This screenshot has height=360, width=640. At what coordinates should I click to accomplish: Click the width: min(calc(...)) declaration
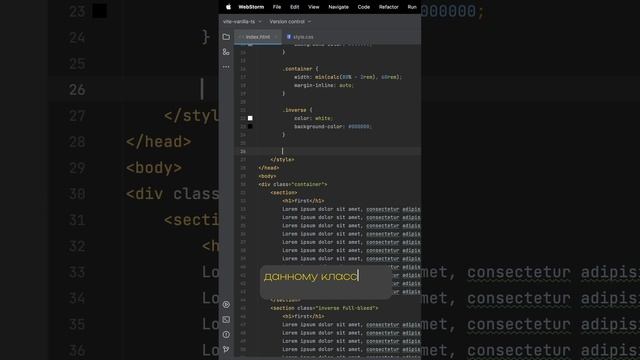pos(348,77)
